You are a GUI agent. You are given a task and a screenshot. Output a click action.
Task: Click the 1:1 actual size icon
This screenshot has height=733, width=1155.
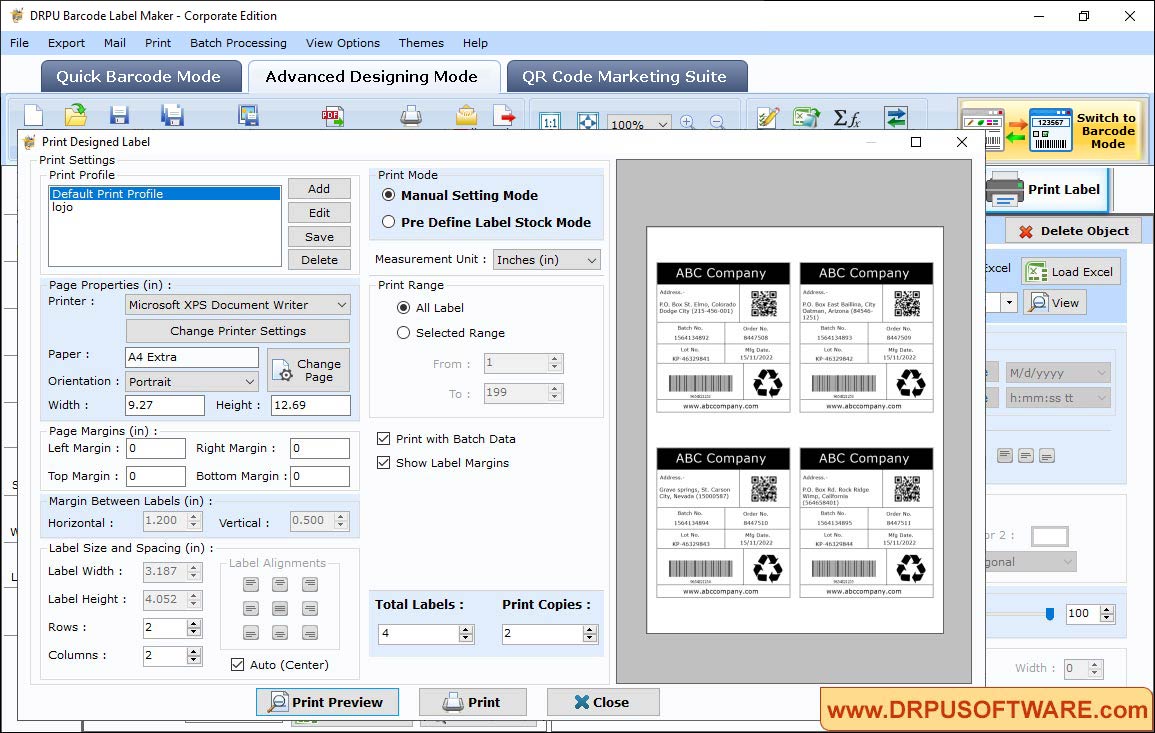pyautogui.click(x=550, y=122)
